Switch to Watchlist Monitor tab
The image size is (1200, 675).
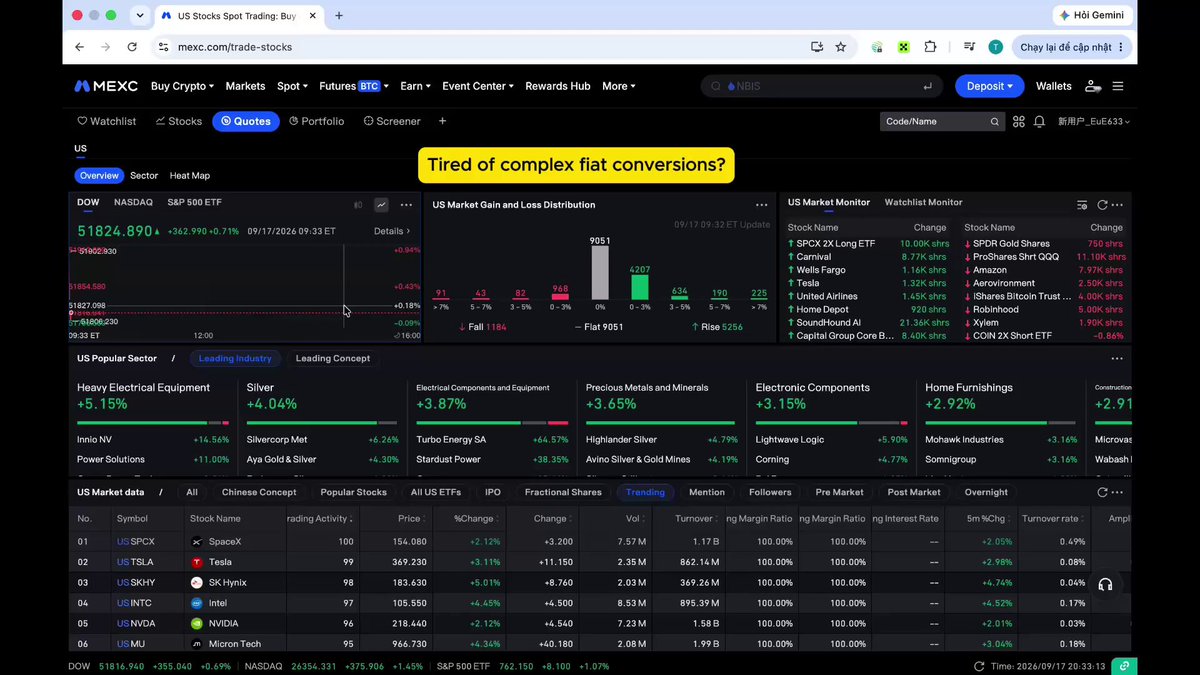coord(923,202)
